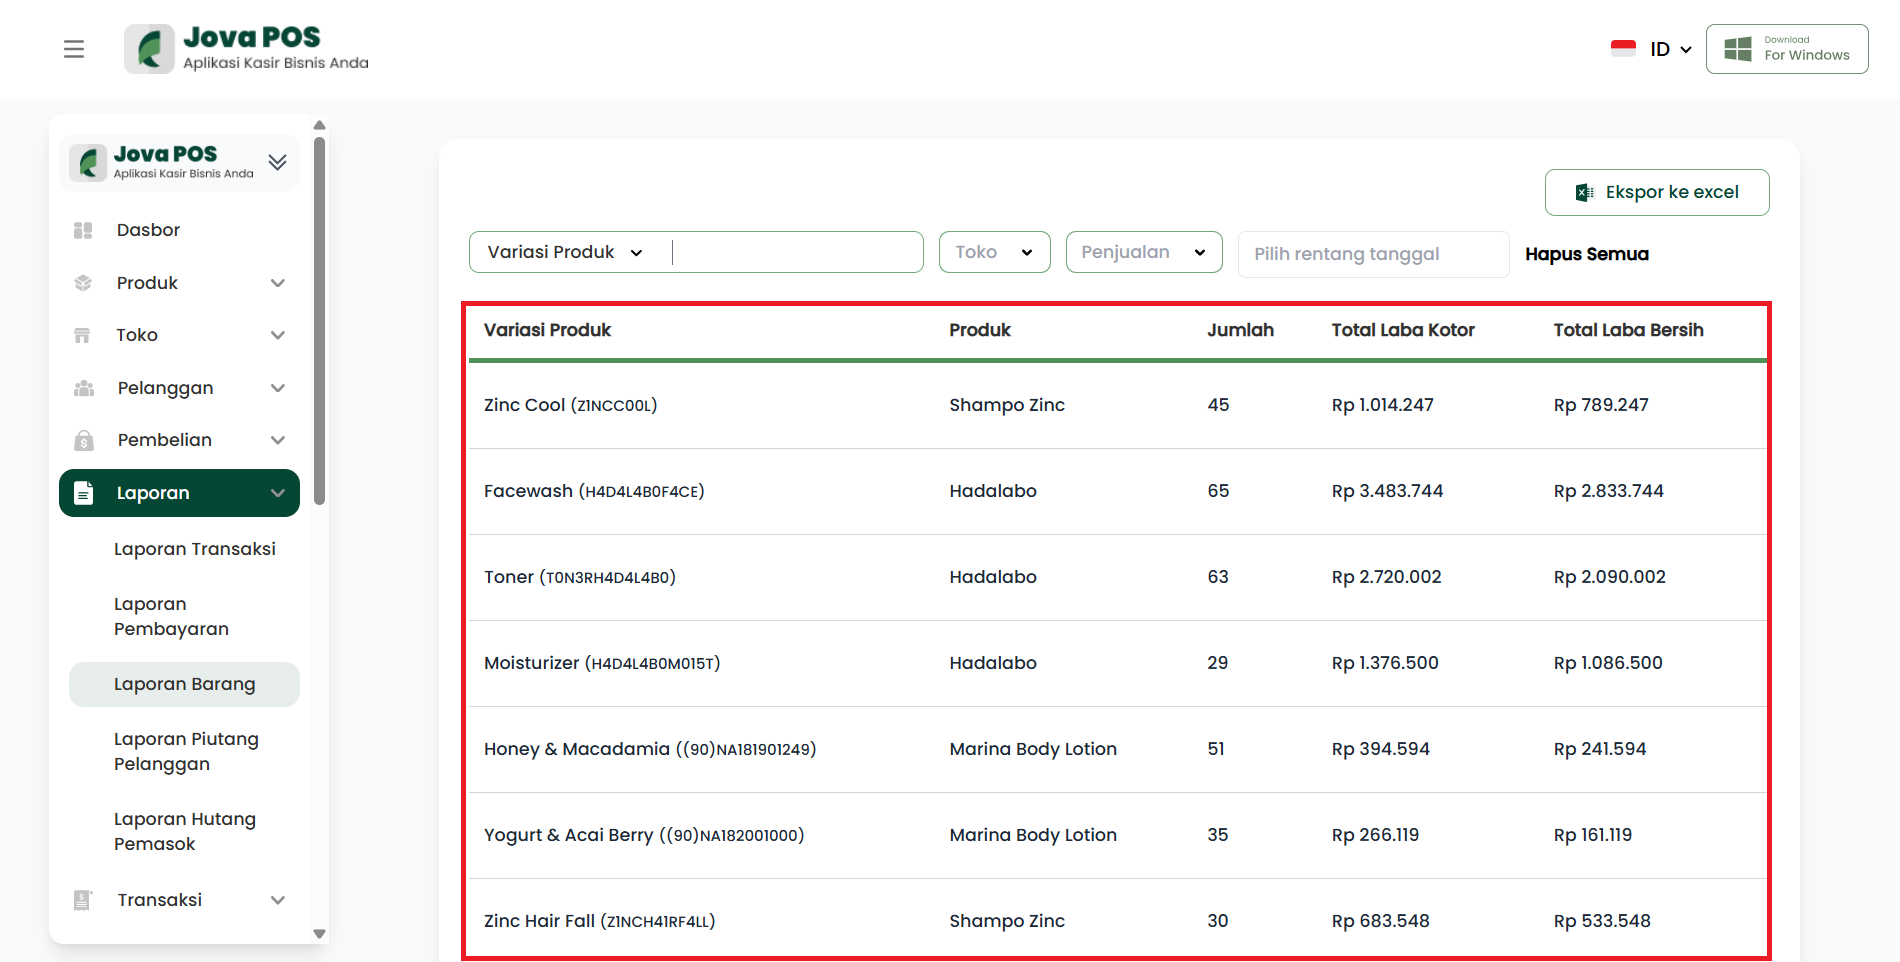Open the Variasi Produk filter dropdown

565,252
